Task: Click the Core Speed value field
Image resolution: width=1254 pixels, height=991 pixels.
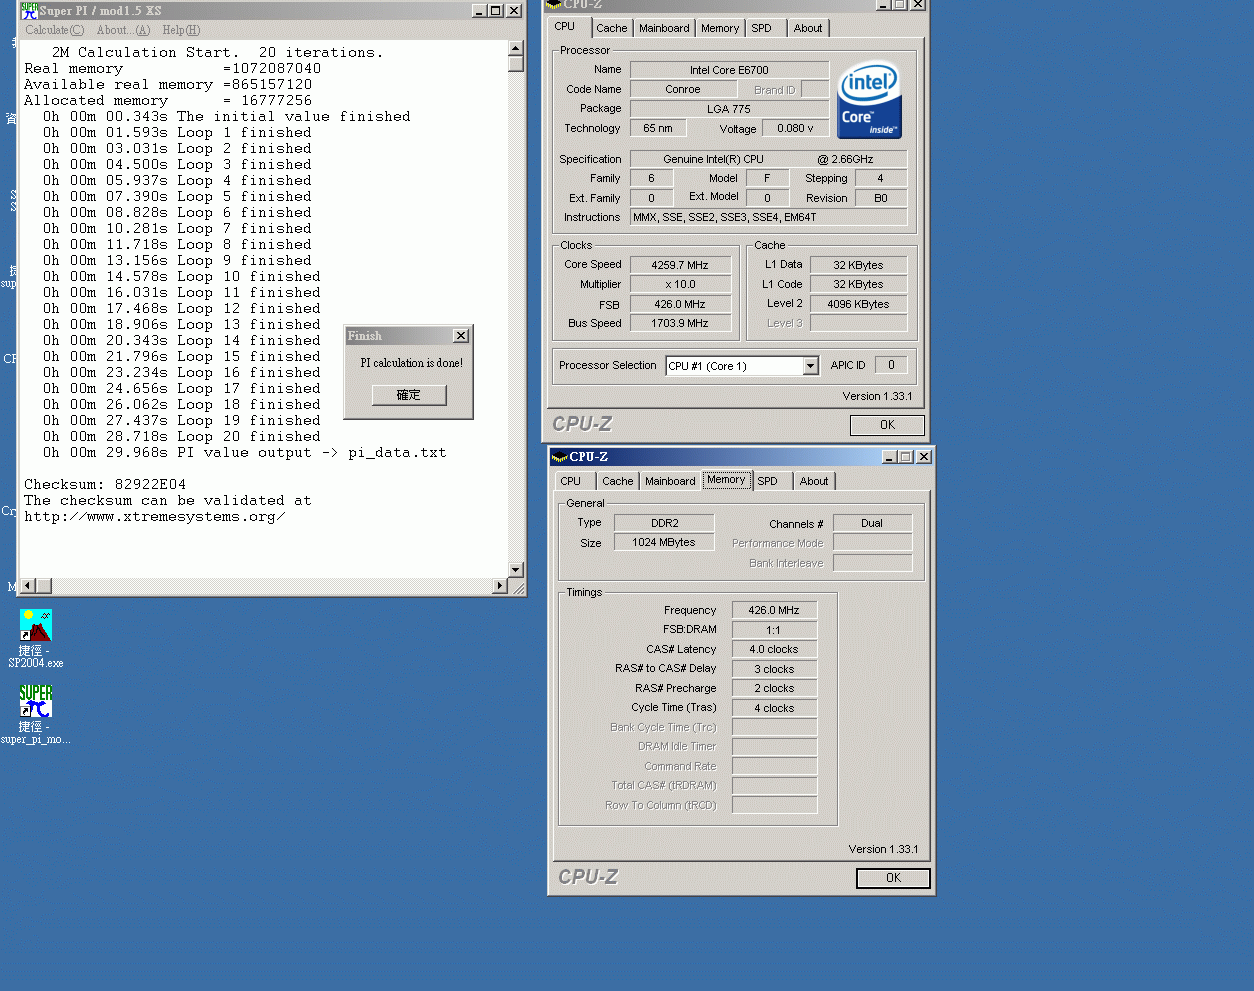Action: tap(680, 265)
